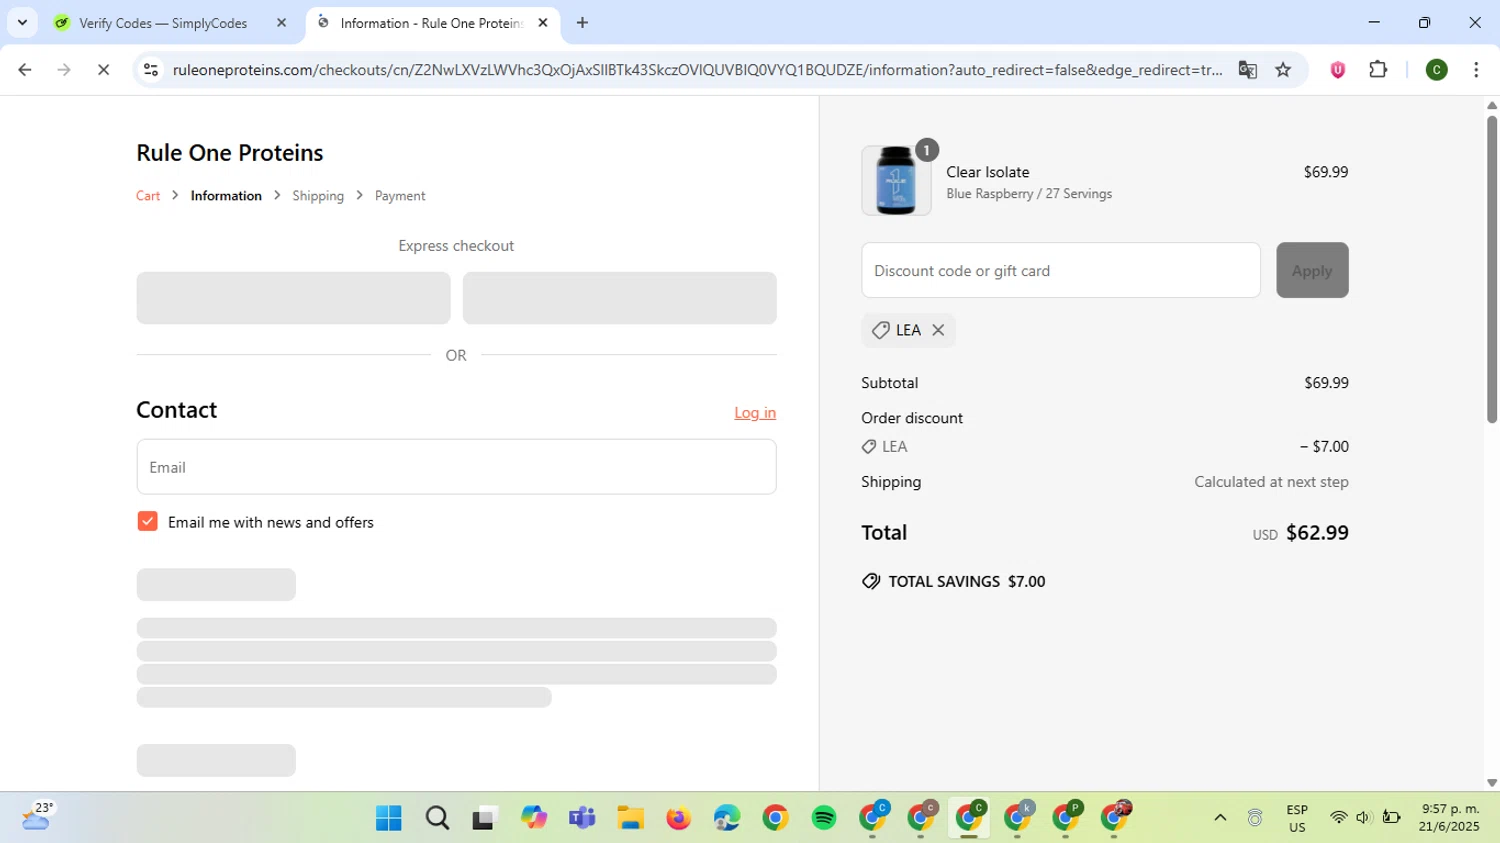
Task: Open Spotify from the taskbar
Action: [824, 818]
